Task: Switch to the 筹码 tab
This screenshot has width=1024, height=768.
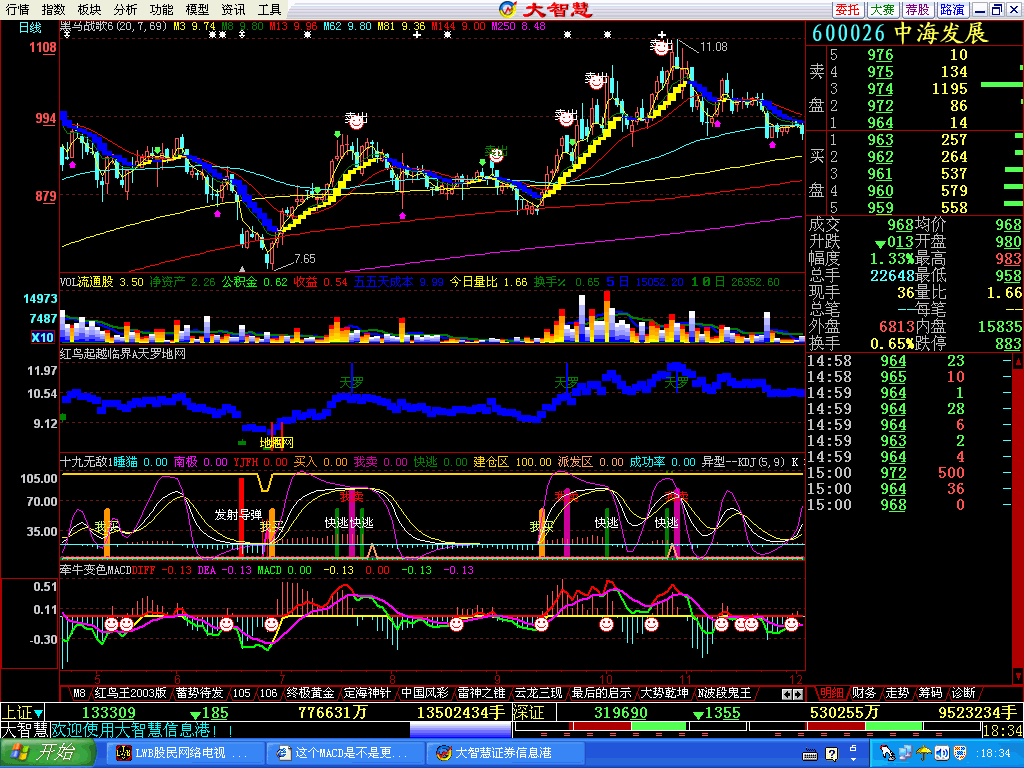Action: (931, 693)
